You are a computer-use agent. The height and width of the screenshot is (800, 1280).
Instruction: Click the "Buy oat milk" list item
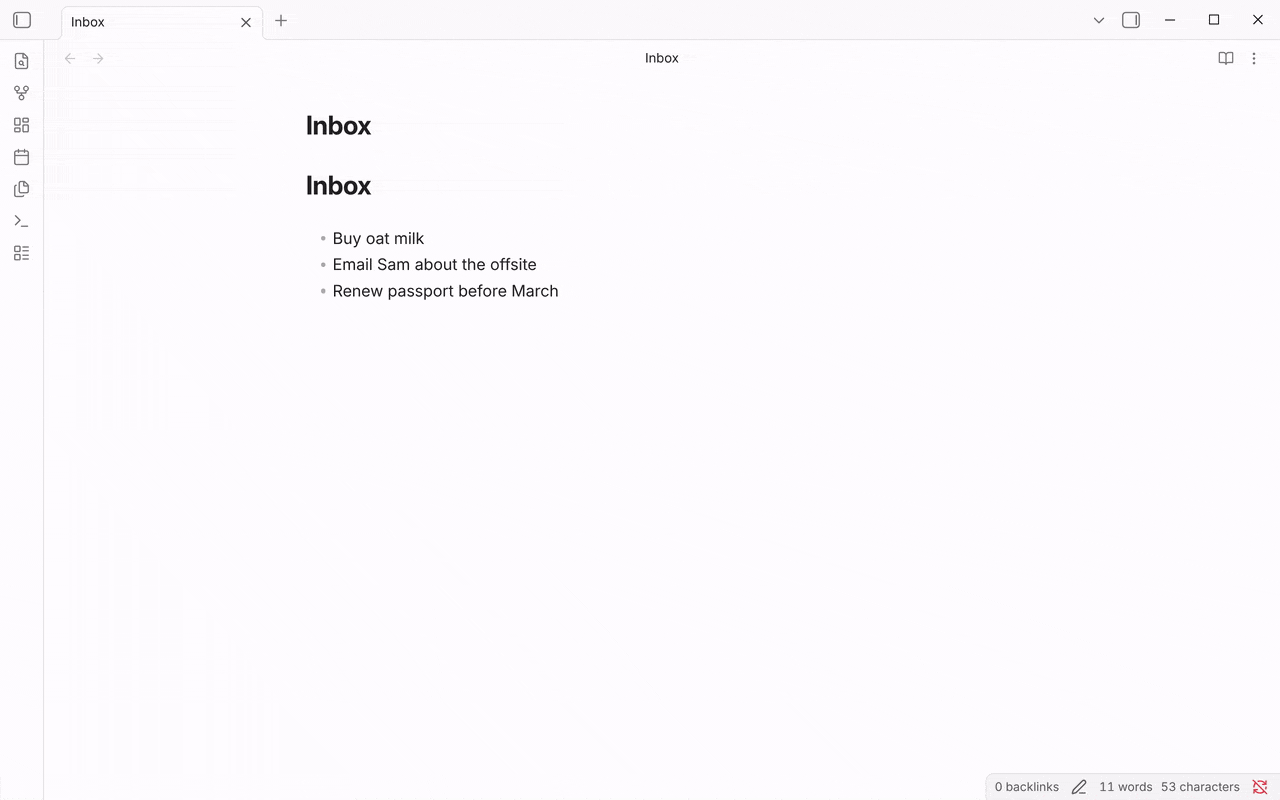tap(378, 238)
